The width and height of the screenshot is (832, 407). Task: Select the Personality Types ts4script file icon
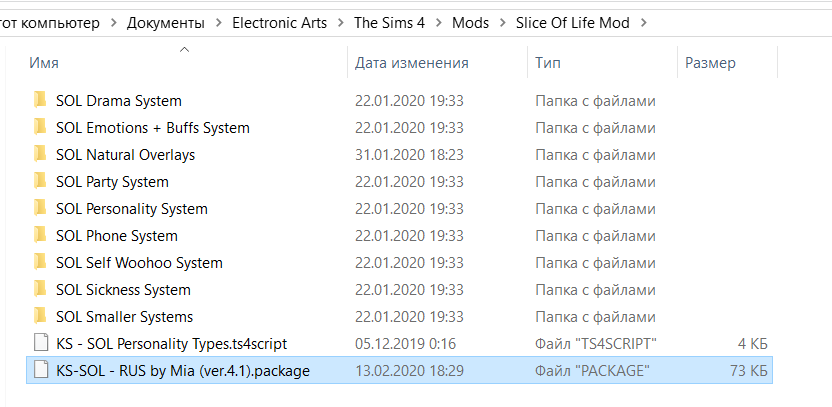click(41, 343)
